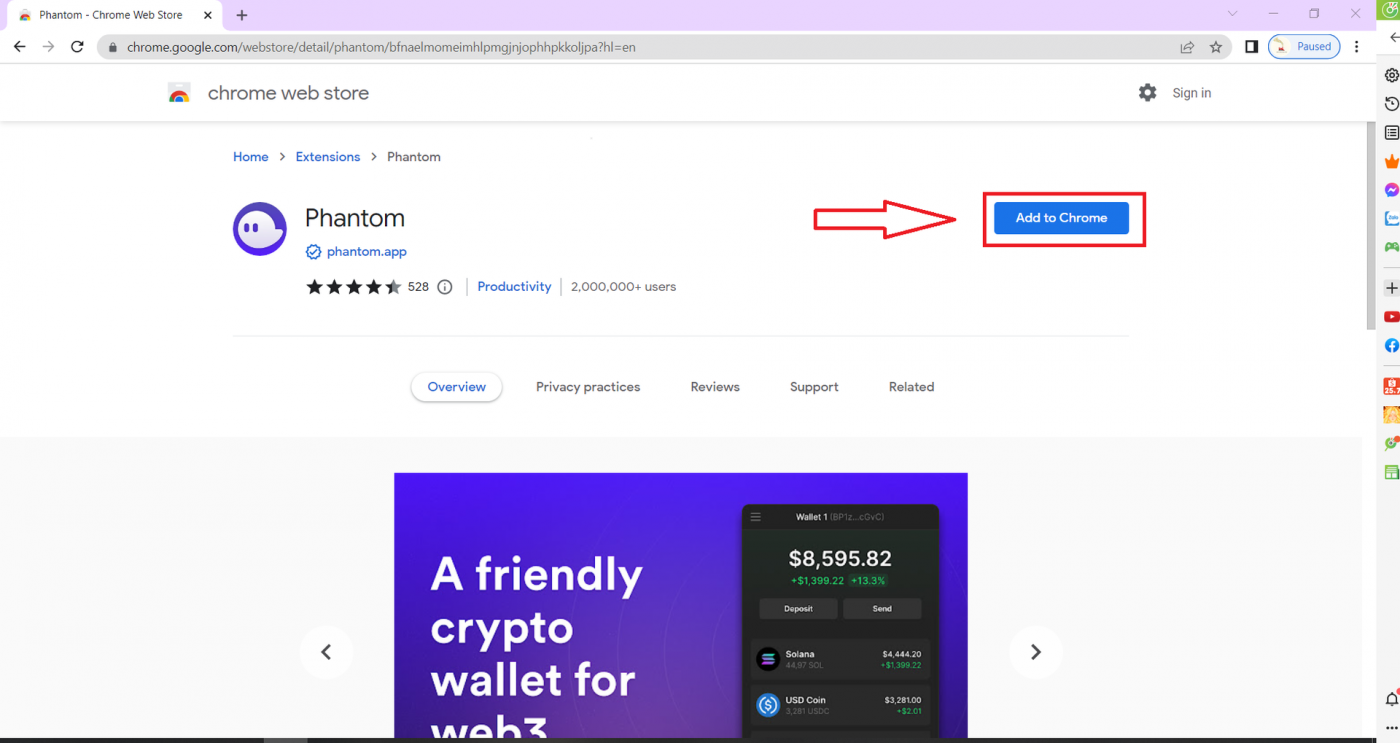Open the Related tab
The width and height of the screenshot is (1400, 743).
[911, 387]
